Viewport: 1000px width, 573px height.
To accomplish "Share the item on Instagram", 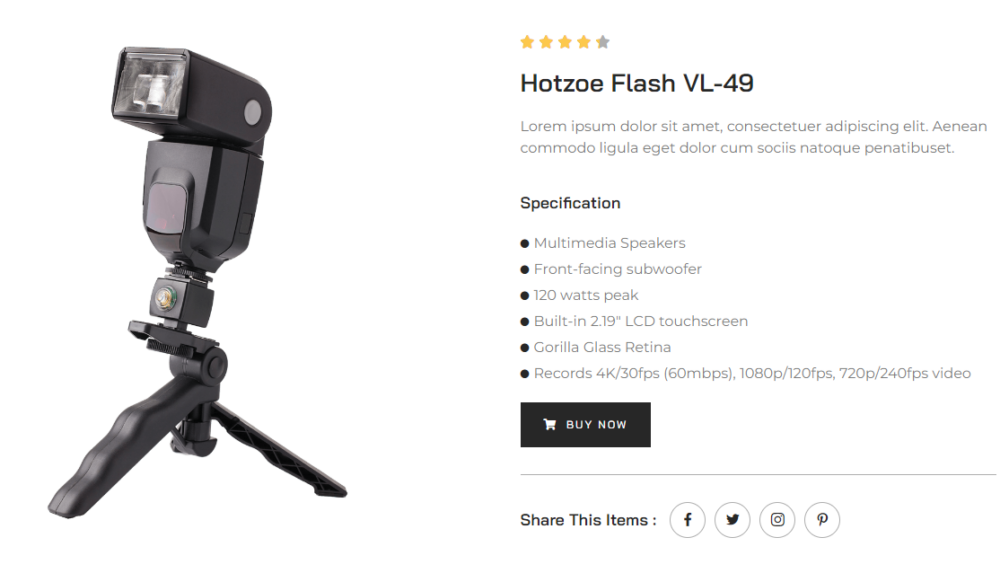I will click(777, 520).
